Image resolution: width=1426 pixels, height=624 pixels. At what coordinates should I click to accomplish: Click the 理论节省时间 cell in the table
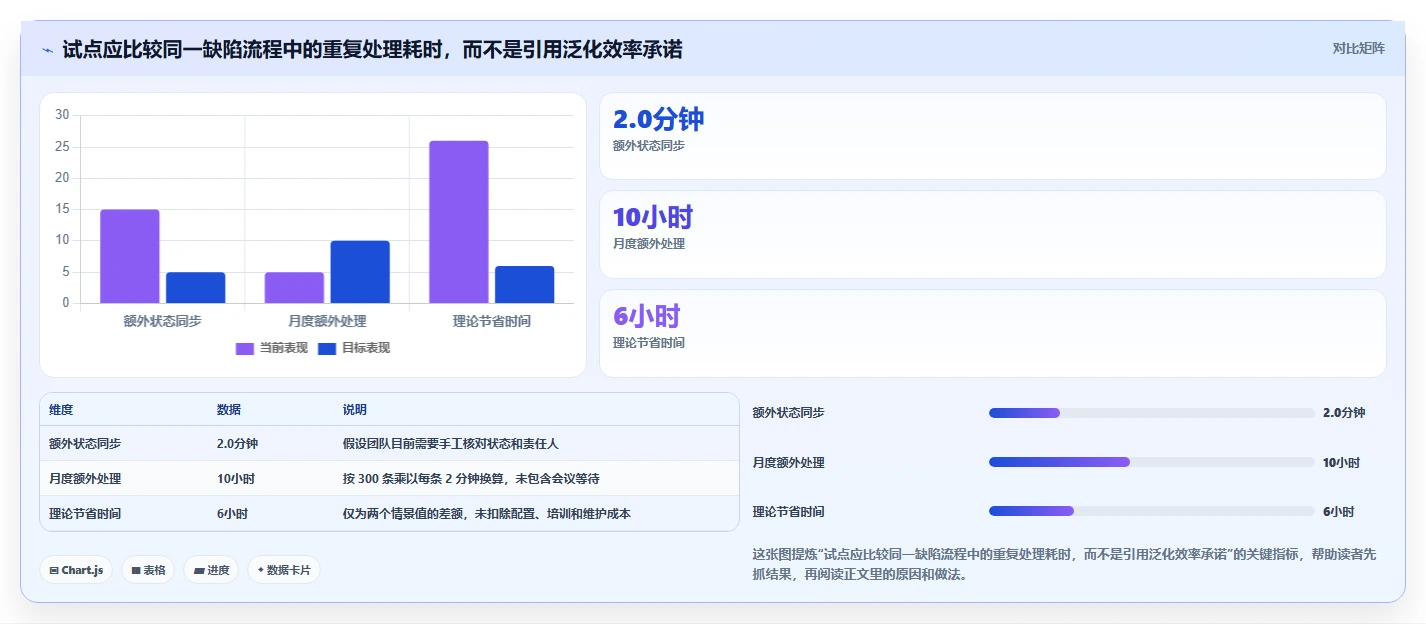click(x=85, y=514)
